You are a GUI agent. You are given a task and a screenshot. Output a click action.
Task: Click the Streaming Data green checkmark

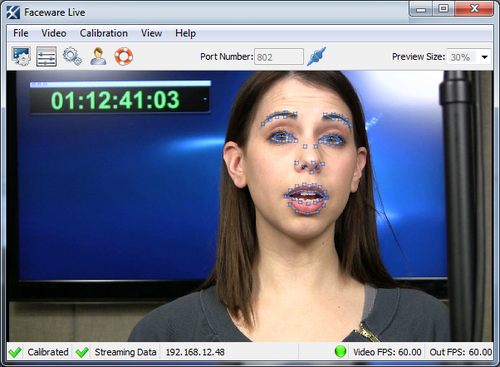pyautogui.click(x=82, y=352)
